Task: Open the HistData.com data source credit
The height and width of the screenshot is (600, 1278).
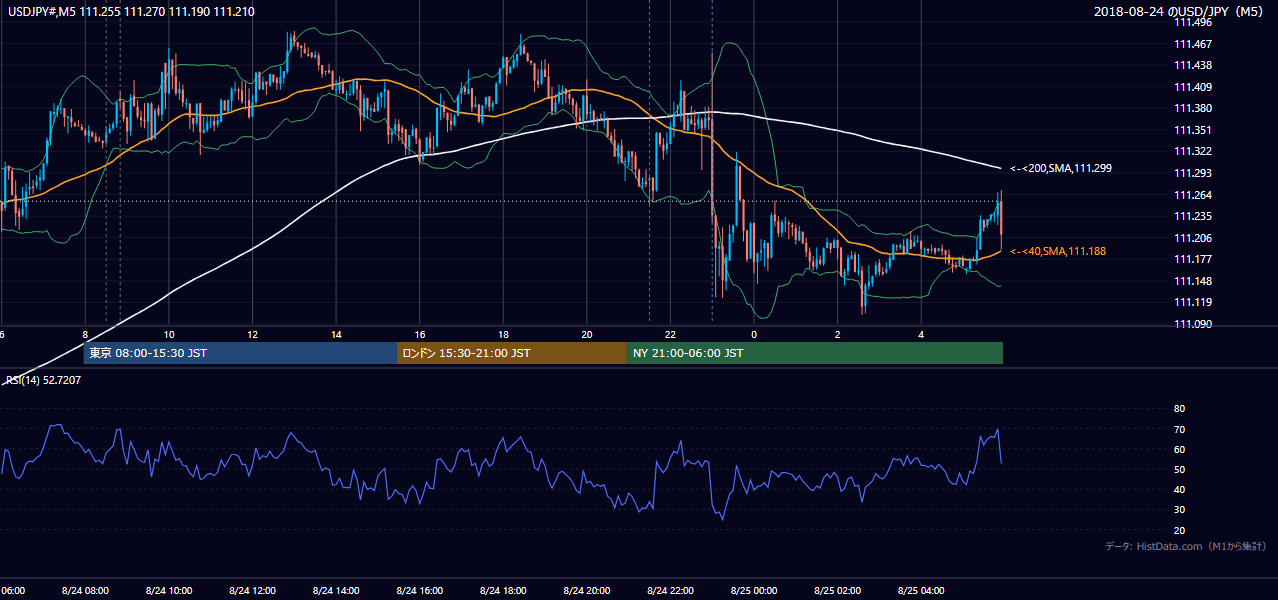Action: 1186,546
